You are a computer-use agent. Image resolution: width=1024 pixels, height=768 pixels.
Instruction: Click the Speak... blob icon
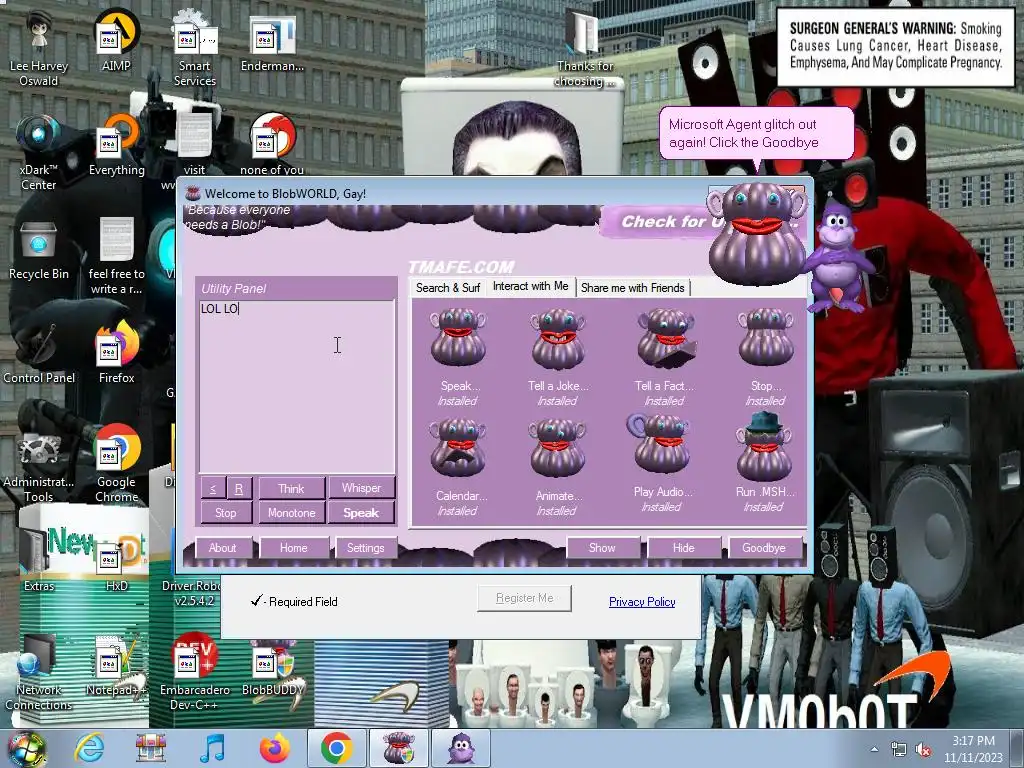tap(458, 337)
